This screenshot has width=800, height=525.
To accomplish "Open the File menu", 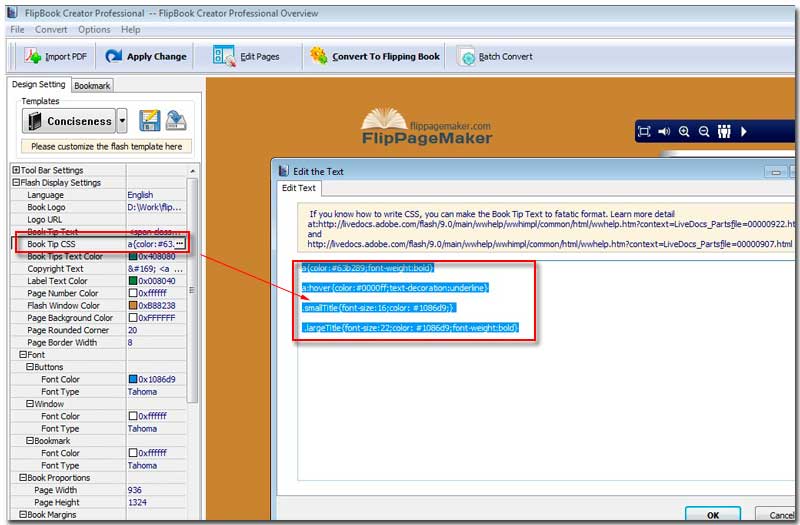I will click(17, 30).
